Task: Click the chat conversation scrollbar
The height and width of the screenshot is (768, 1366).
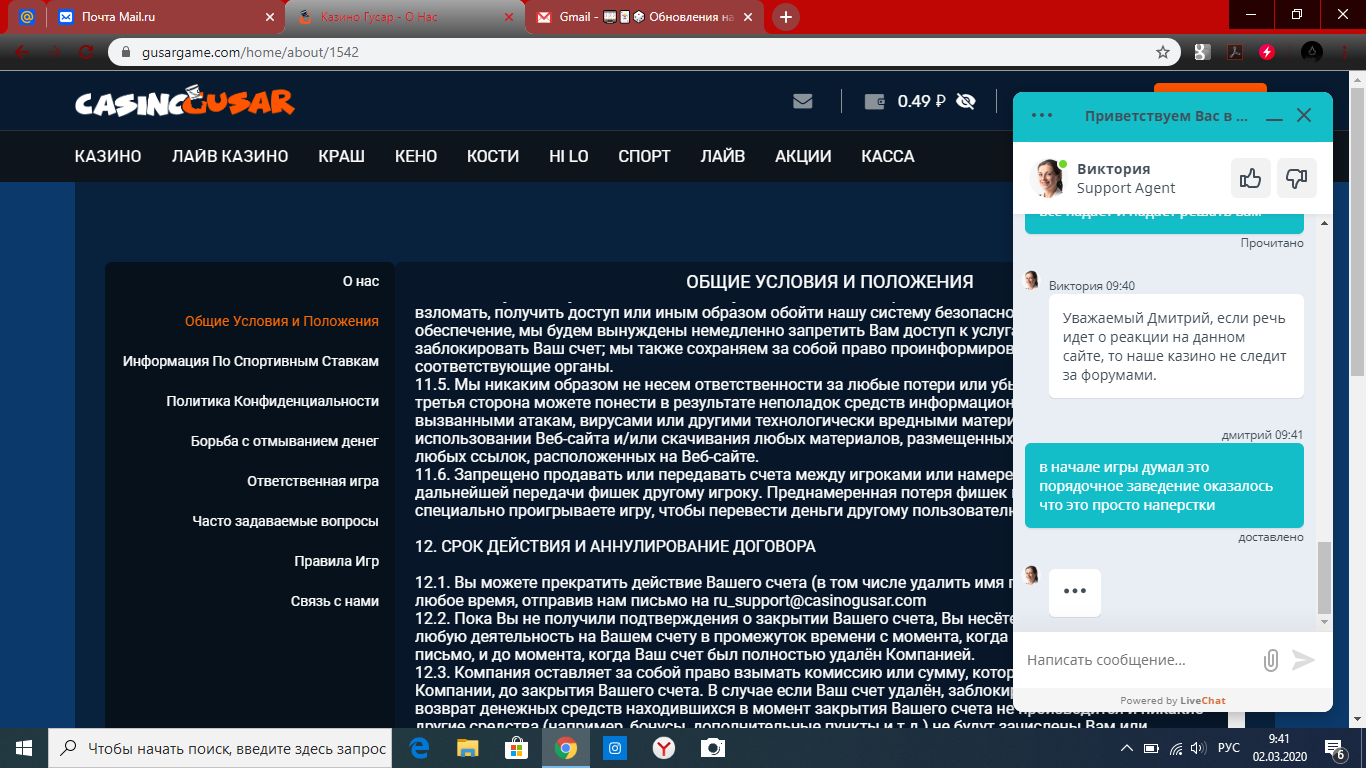Action: [1325, 578]
